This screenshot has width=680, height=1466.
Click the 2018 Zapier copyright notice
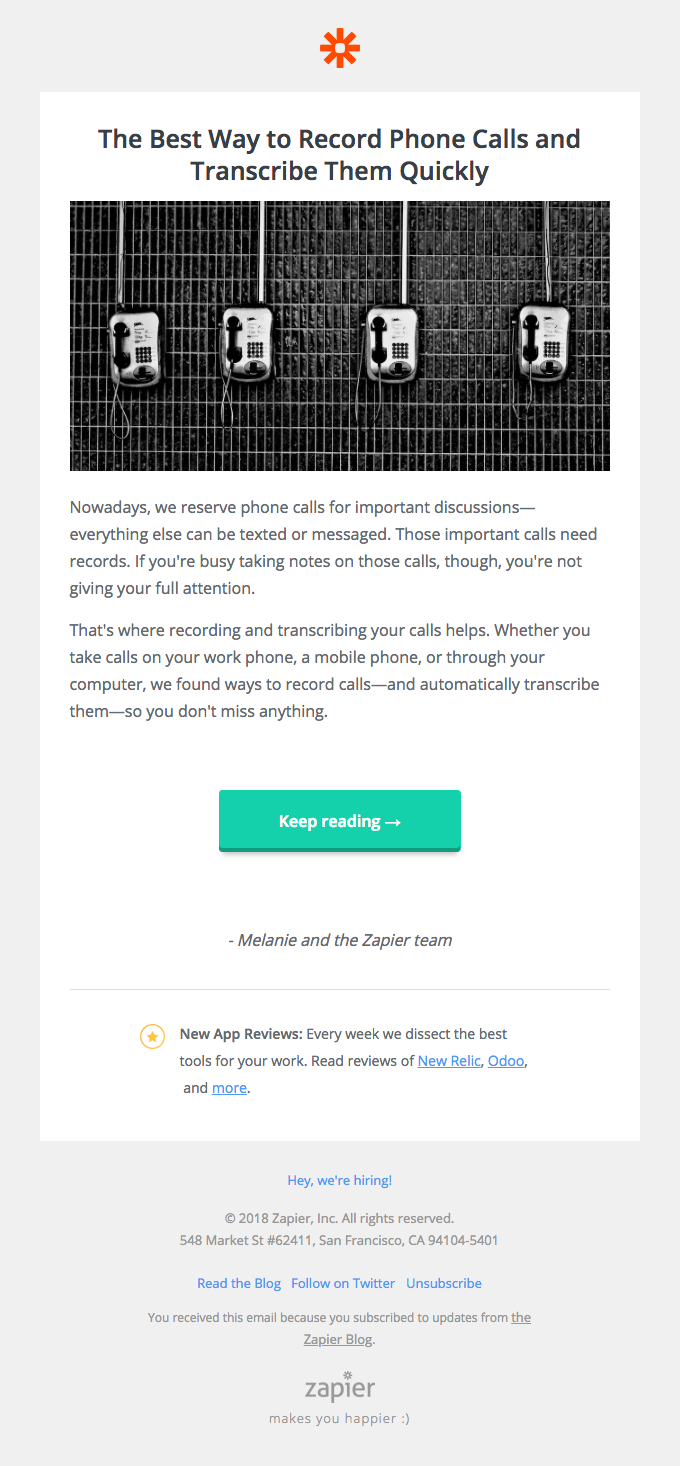340,1218
